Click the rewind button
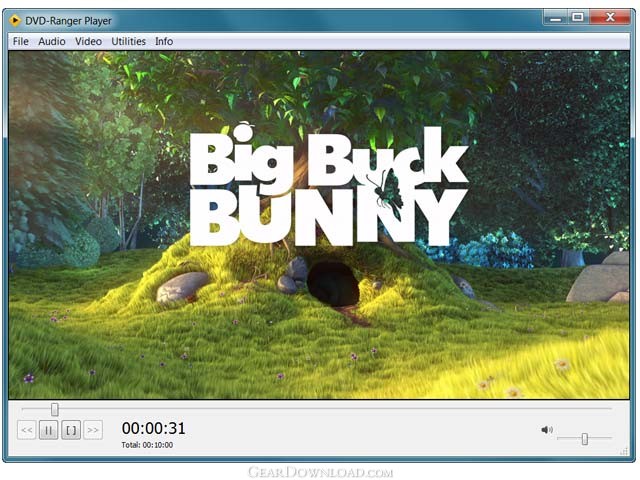 tap(27, 430)
